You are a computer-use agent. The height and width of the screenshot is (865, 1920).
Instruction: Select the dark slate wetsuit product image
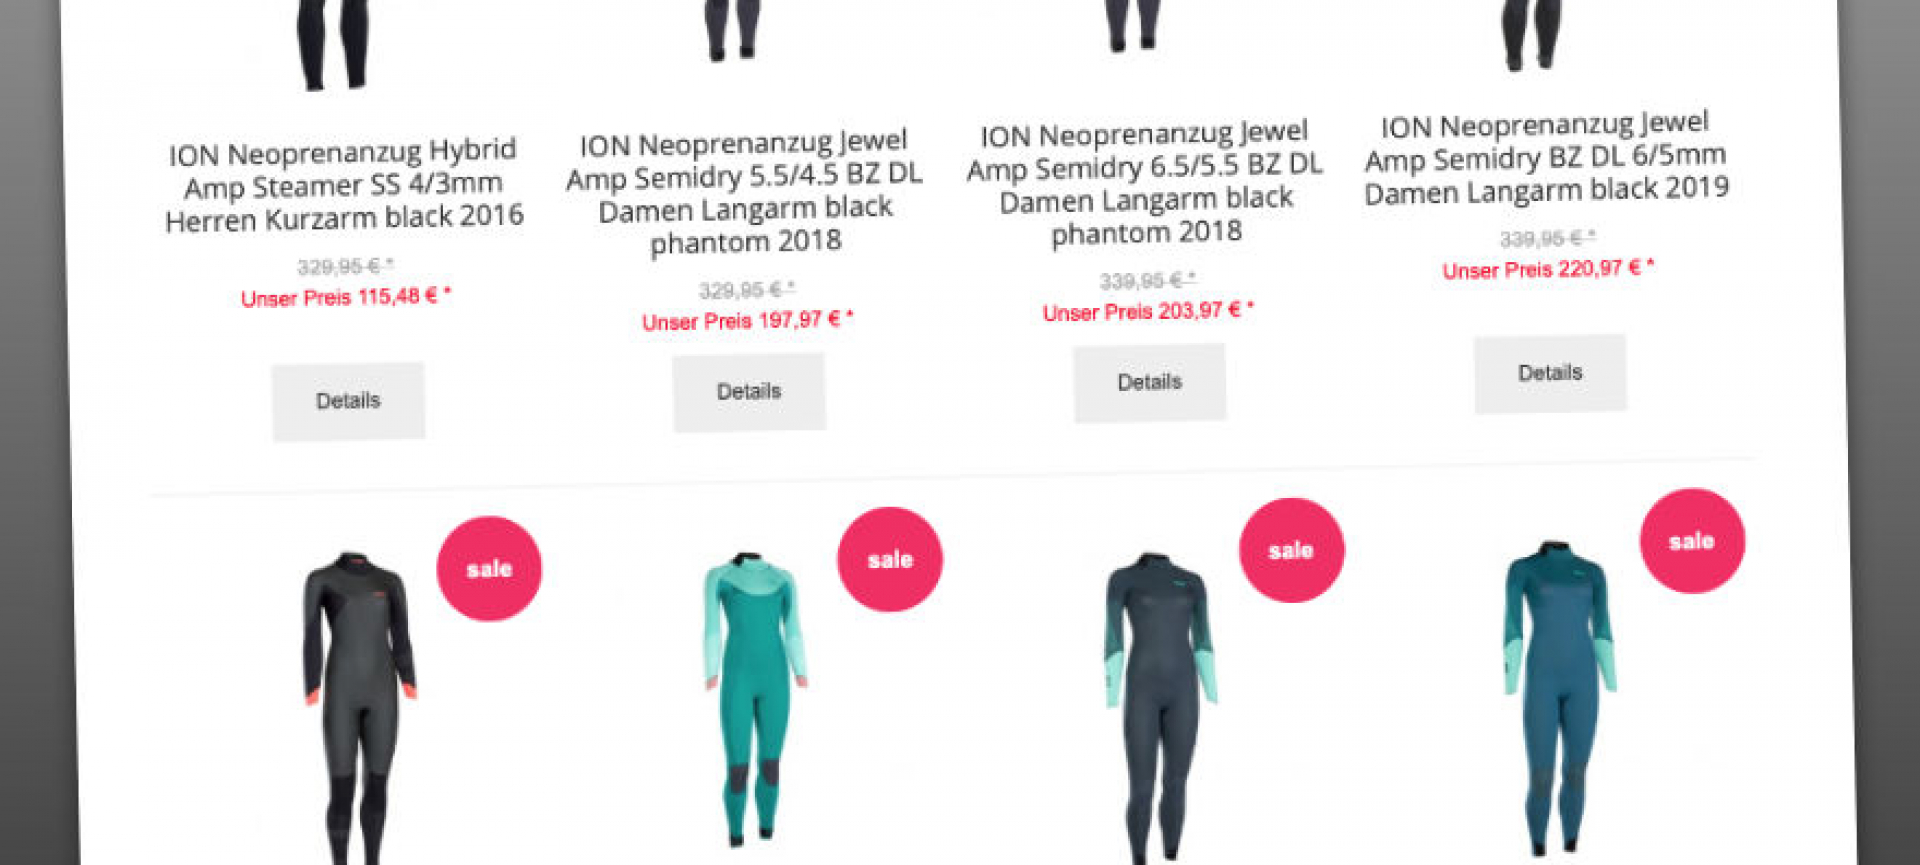[1160, 707]
